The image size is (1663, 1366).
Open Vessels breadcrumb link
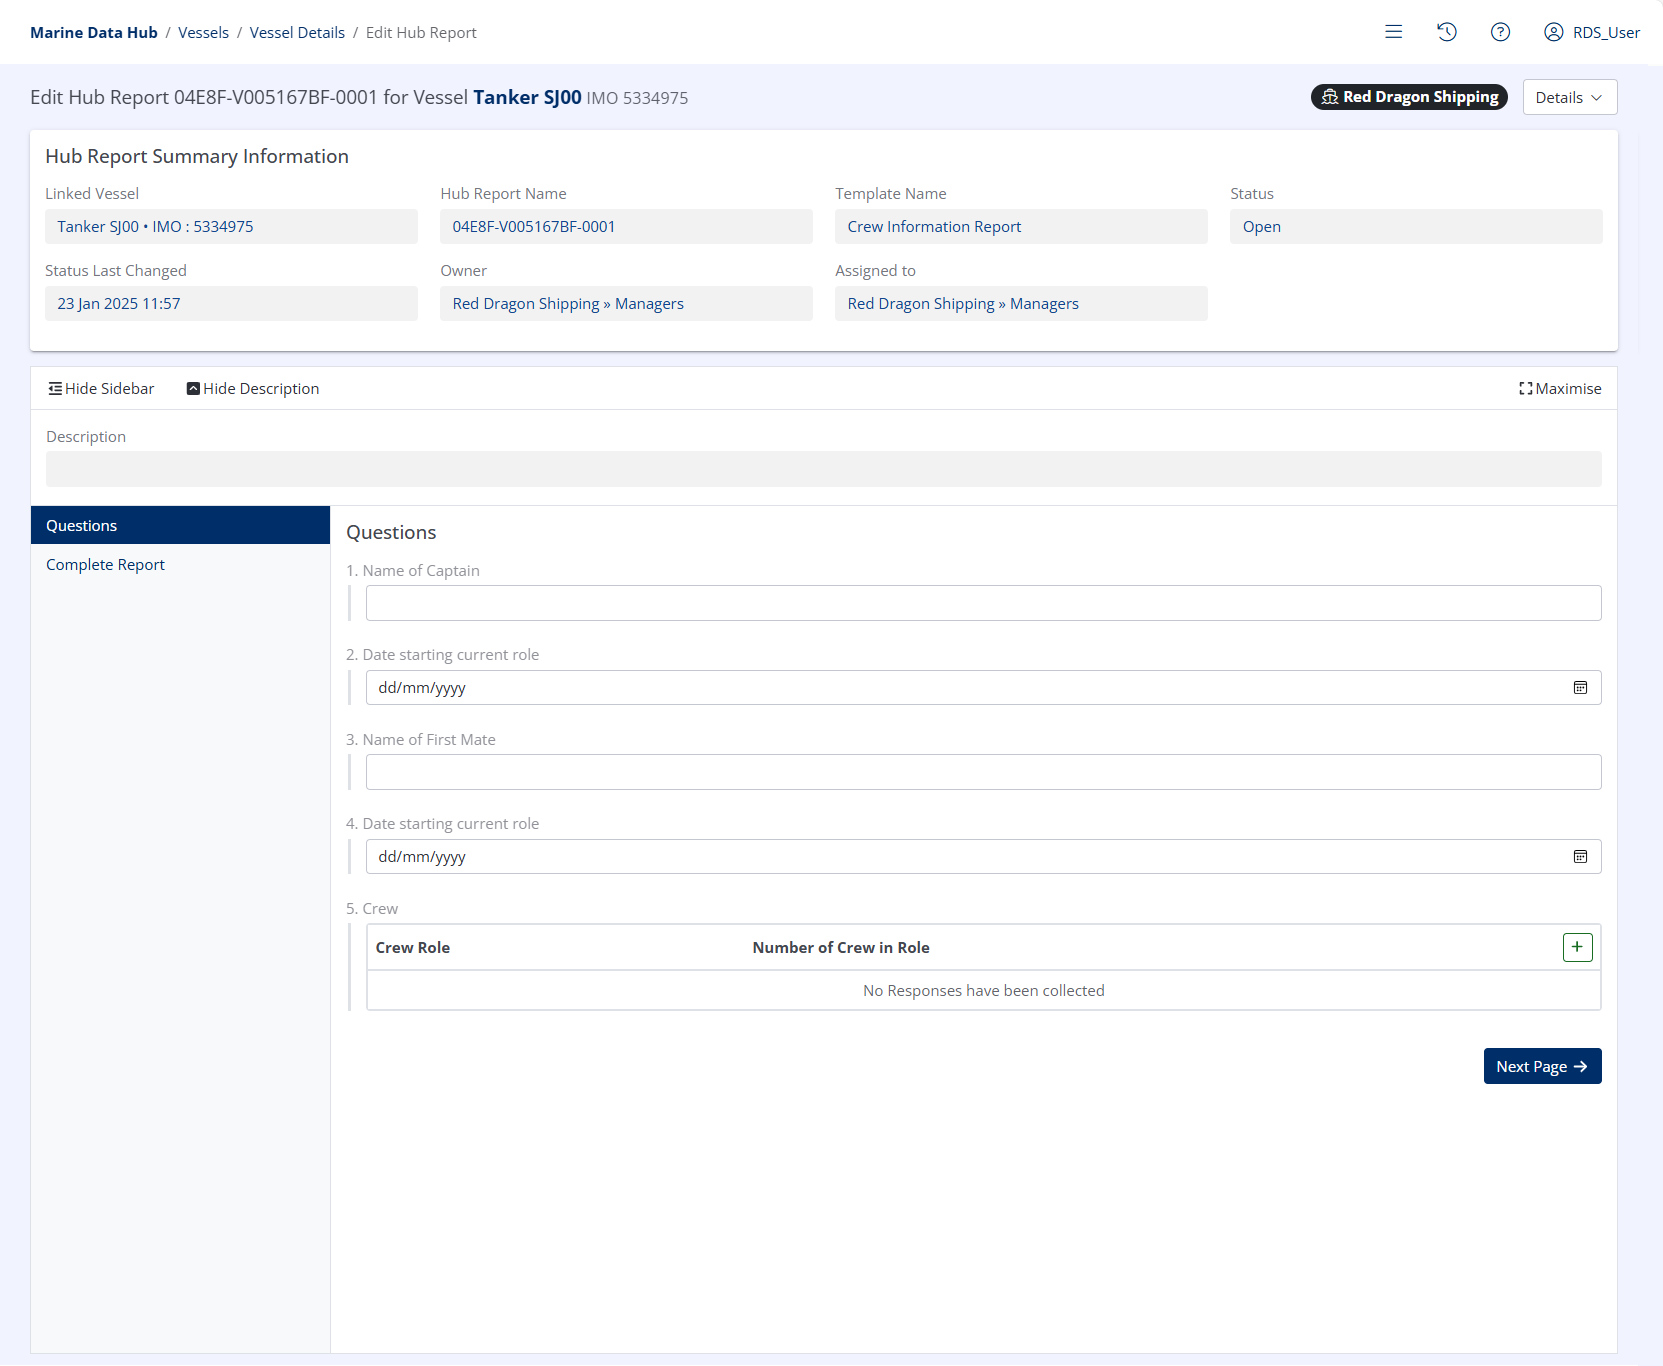(x=203, y=33)
